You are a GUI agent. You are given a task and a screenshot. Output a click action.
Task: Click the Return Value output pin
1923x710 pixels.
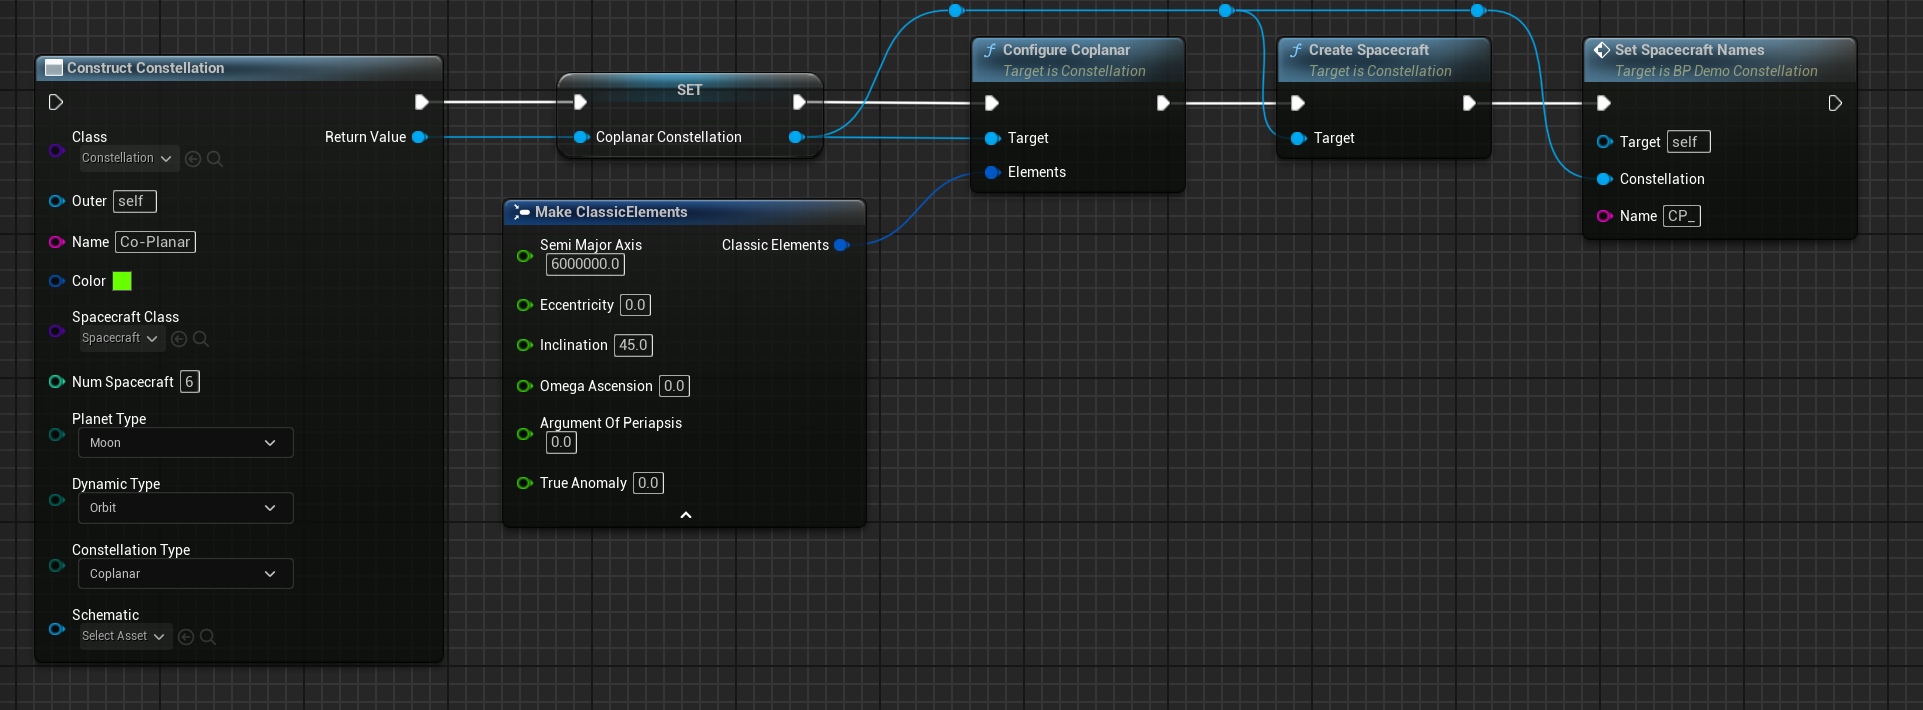tap(419, 137)
